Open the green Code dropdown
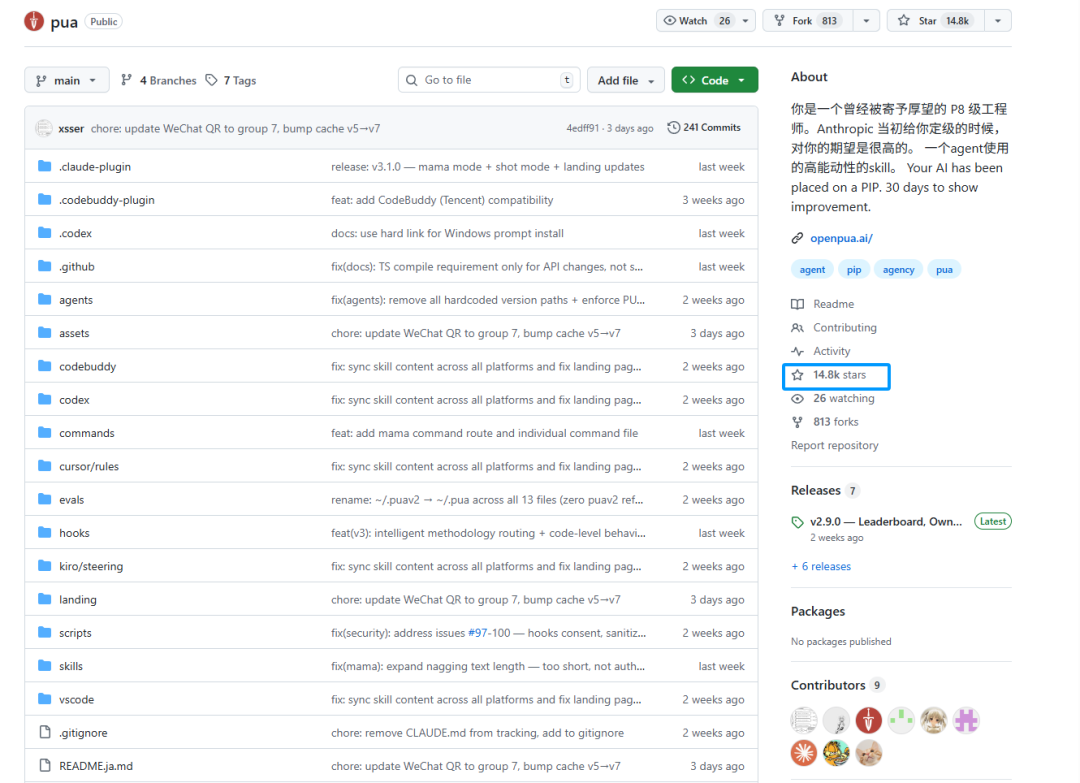Viewport: 1080px width, 783px height. point(714,80)
